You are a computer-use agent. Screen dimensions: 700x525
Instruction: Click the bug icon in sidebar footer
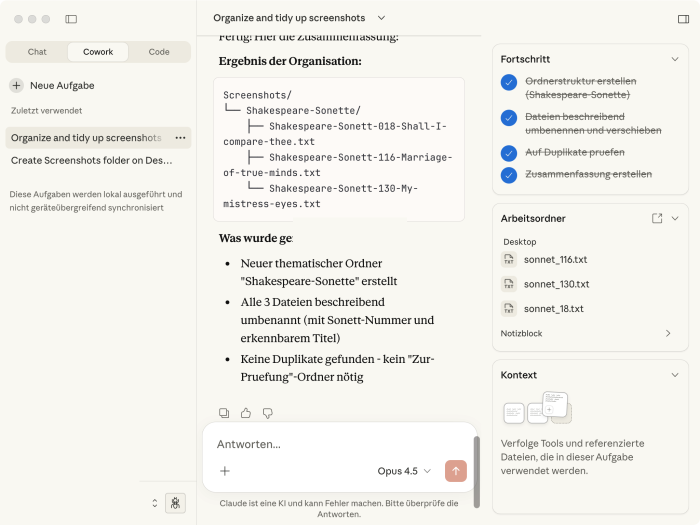(175, 502)
